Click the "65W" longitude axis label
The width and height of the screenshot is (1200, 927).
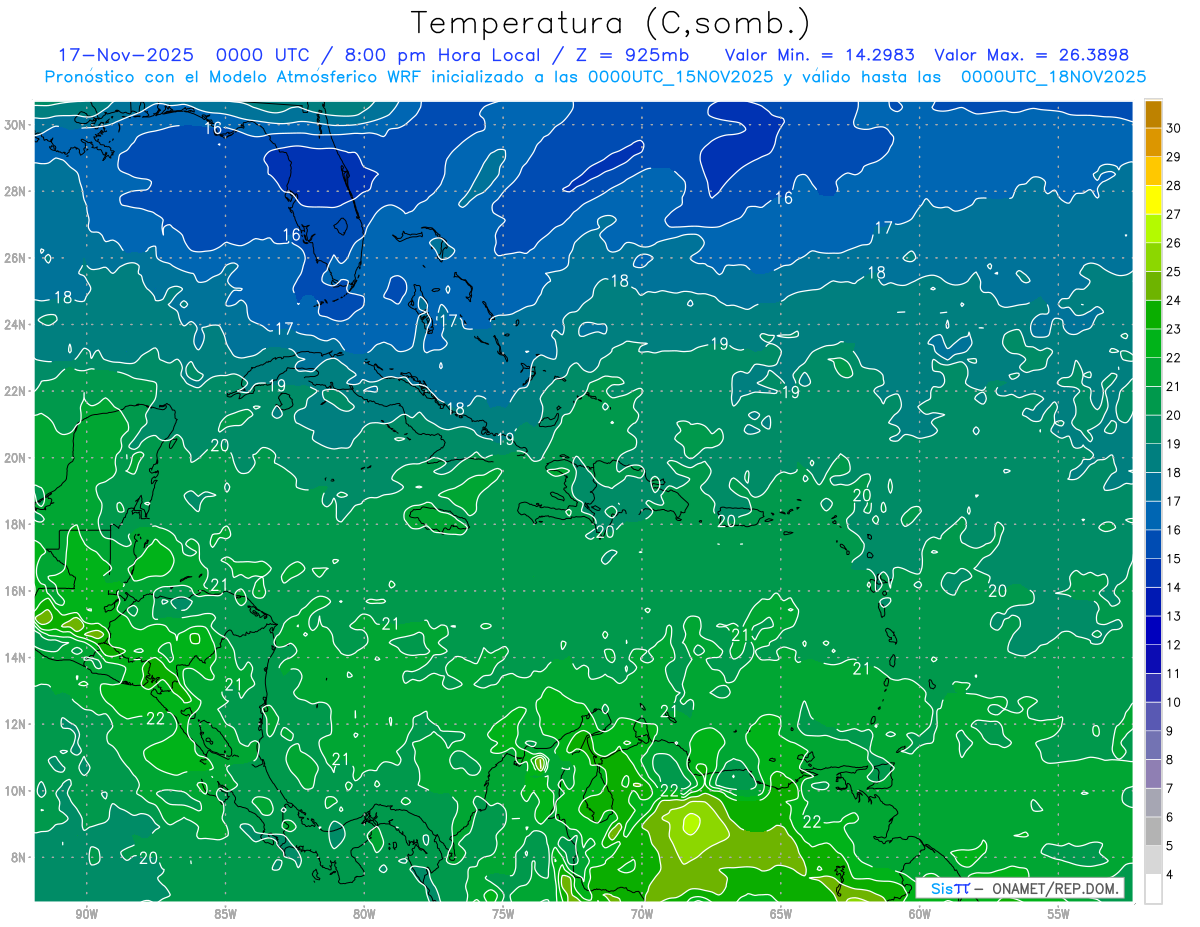(781, 914)
